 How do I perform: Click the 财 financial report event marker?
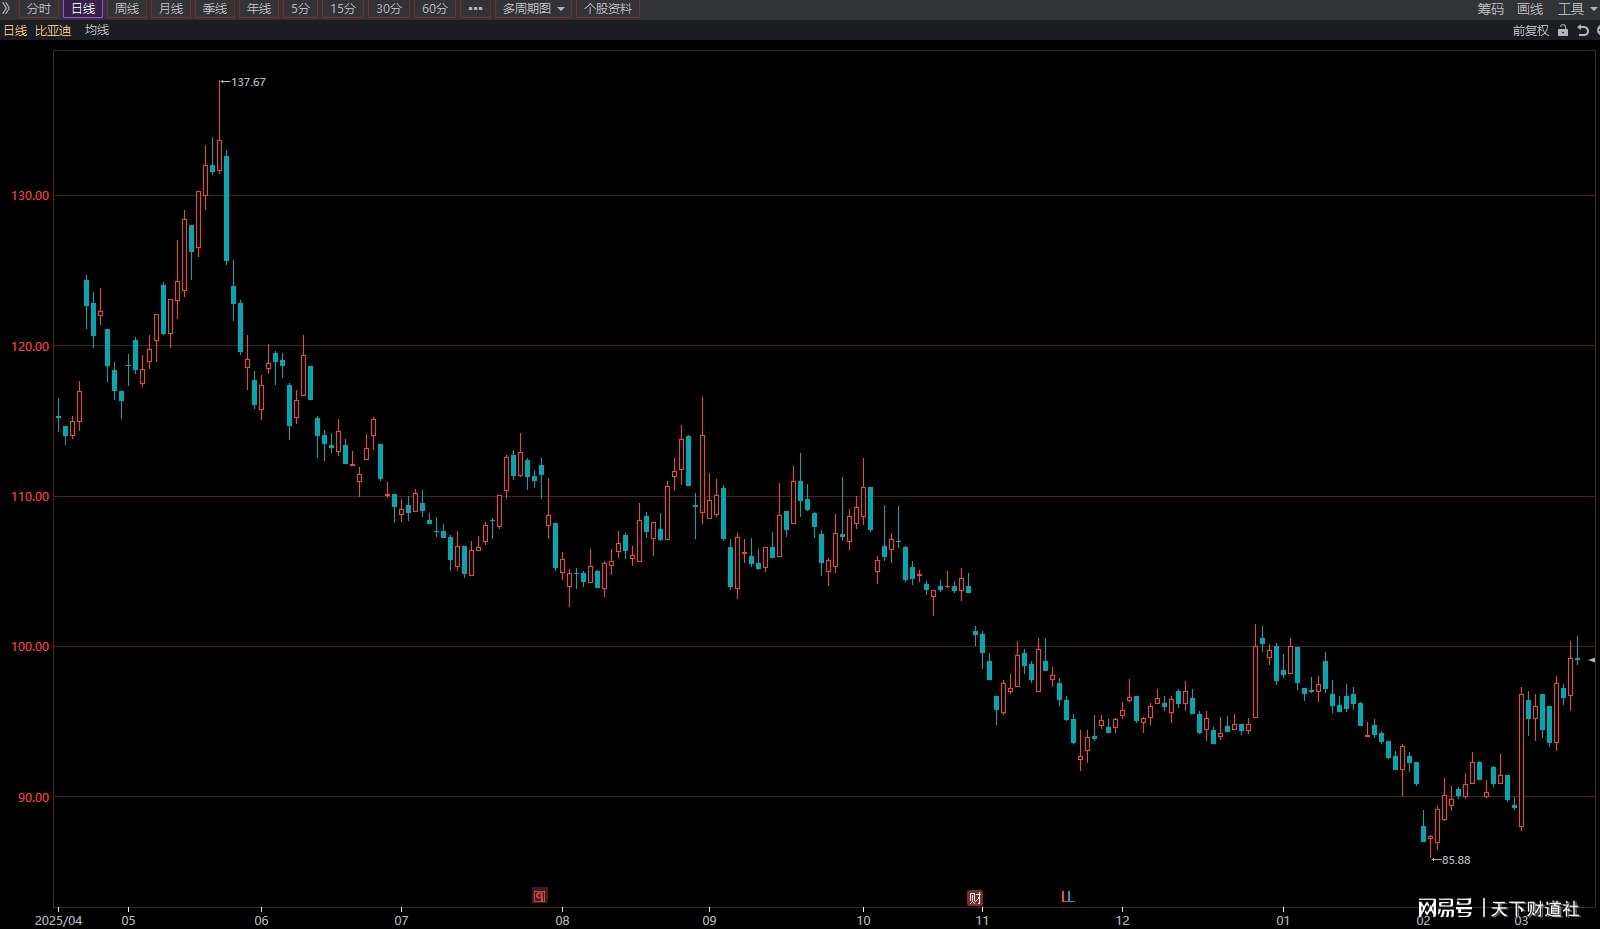975,897
